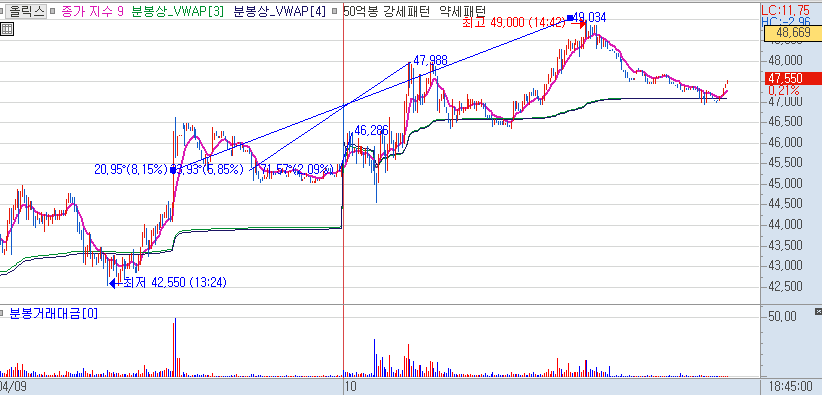Click the 04/09 date label on time axis
The height and width of the screenshot is (395, 822).
13,386
